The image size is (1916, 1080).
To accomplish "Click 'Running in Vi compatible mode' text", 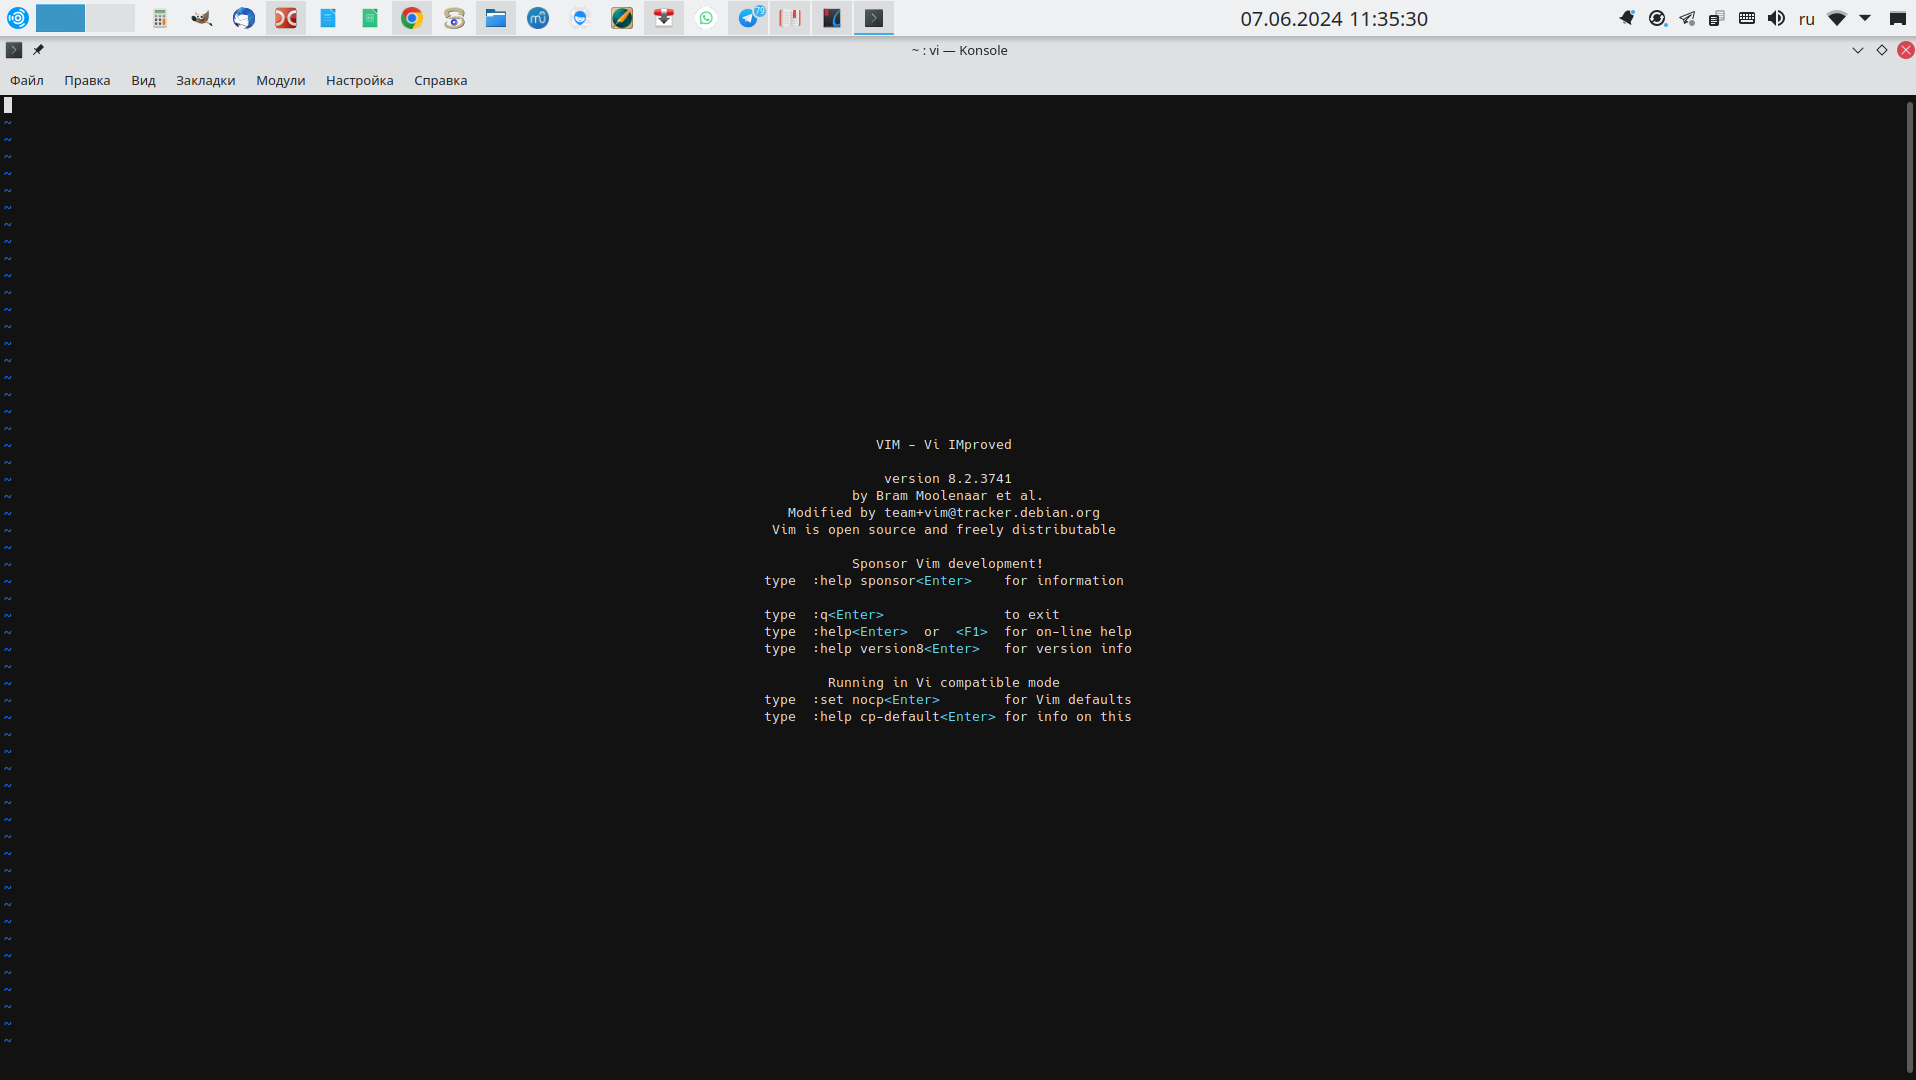I will click(944, 683).
